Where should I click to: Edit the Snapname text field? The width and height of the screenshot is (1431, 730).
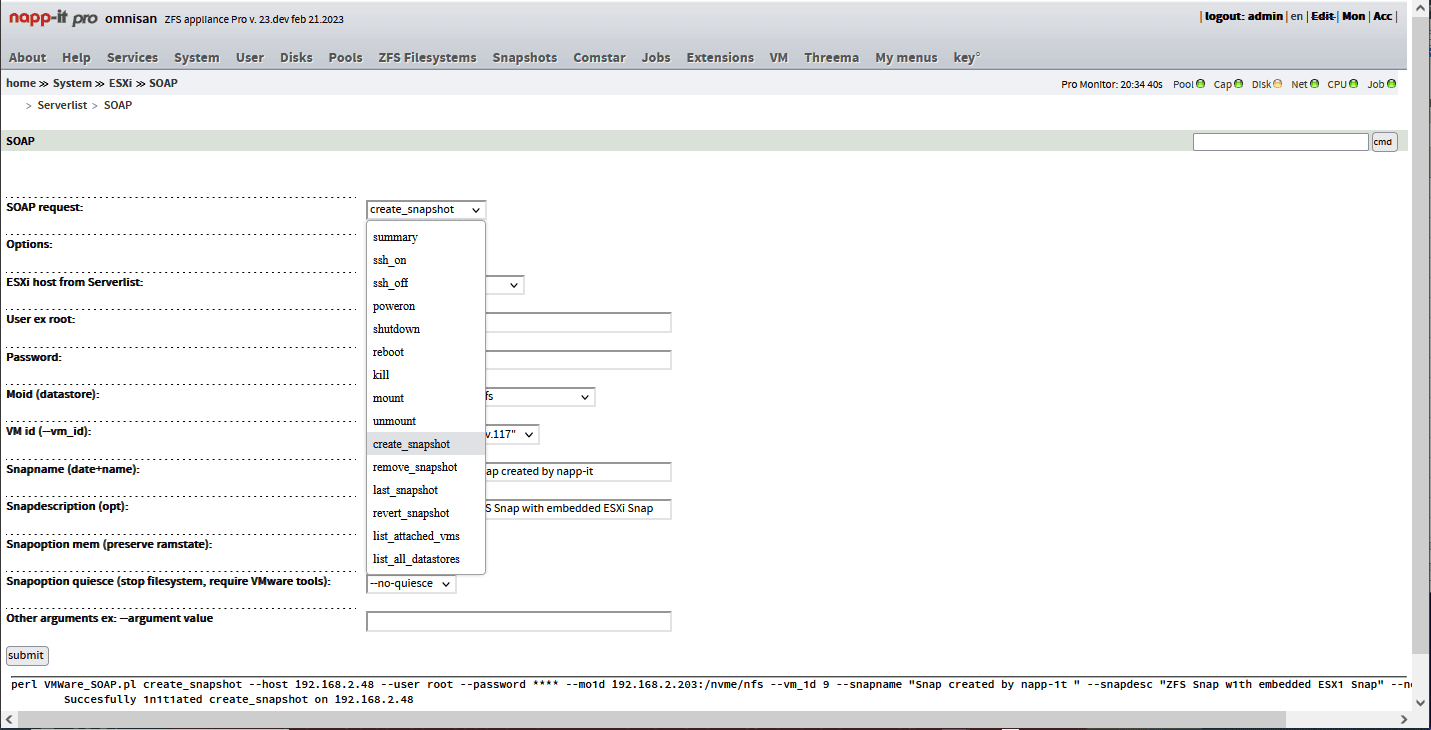tap(578, 472)
